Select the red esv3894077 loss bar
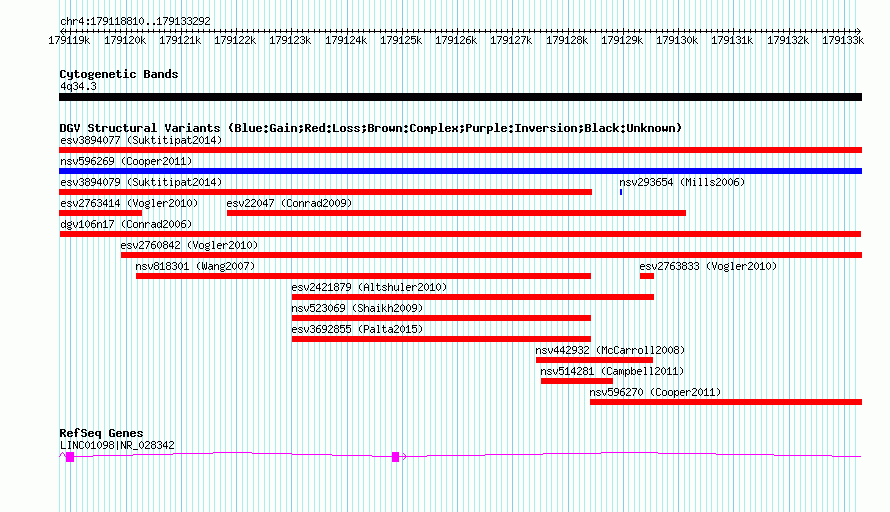This screenshot has width=890, height=512. coord(460,150)
